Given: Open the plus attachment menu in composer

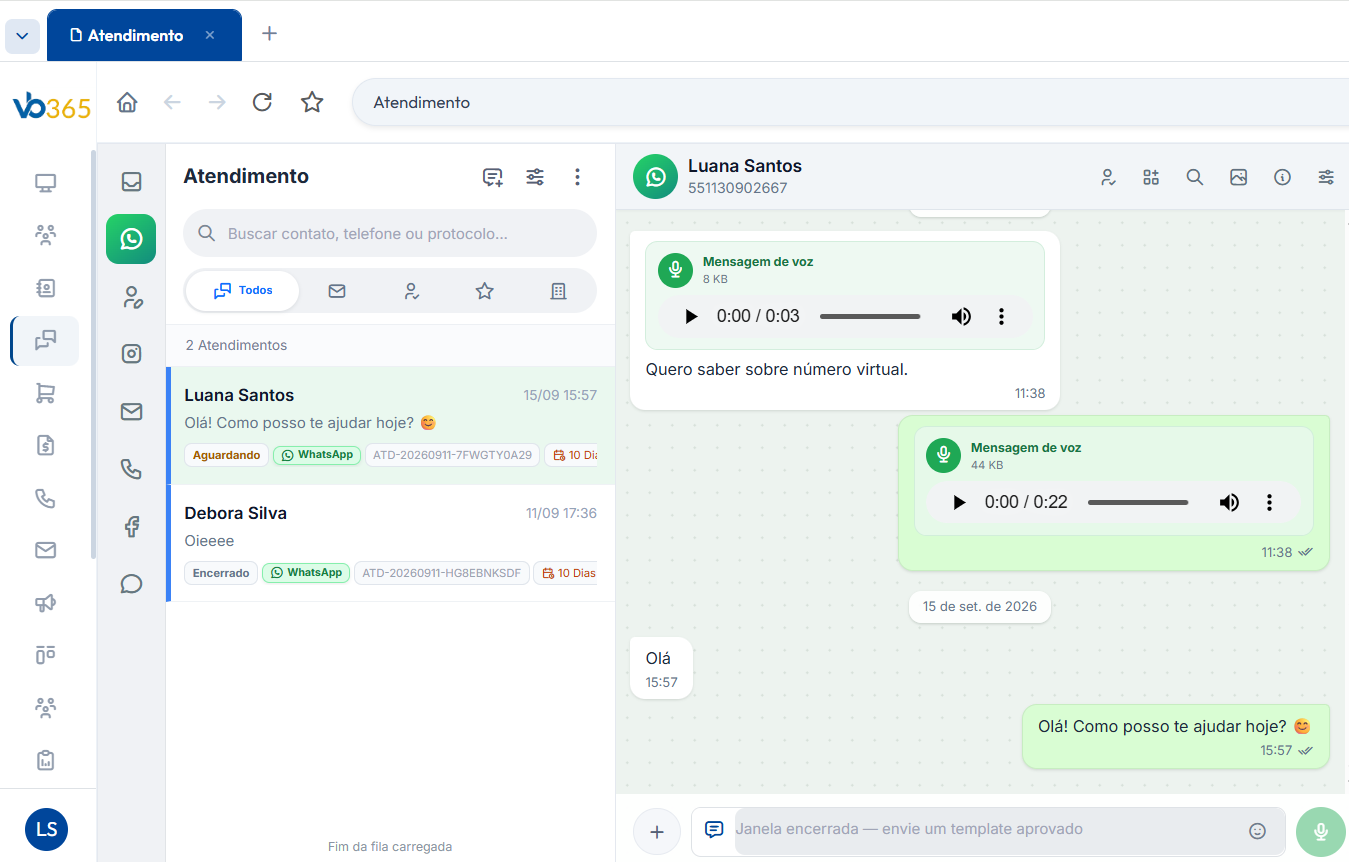Looking at the screenshot, I should click(x=657, y=831).
